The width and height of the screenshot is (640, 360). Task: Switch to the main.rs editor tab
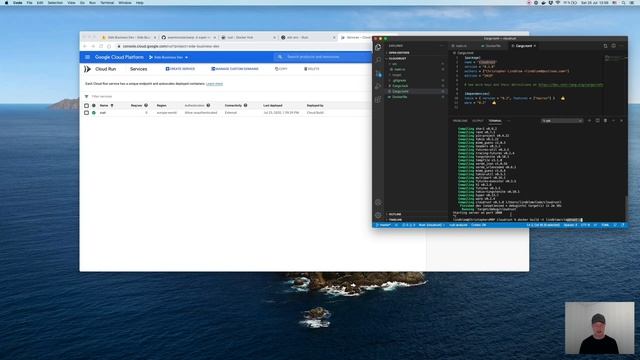pos(461,46)
